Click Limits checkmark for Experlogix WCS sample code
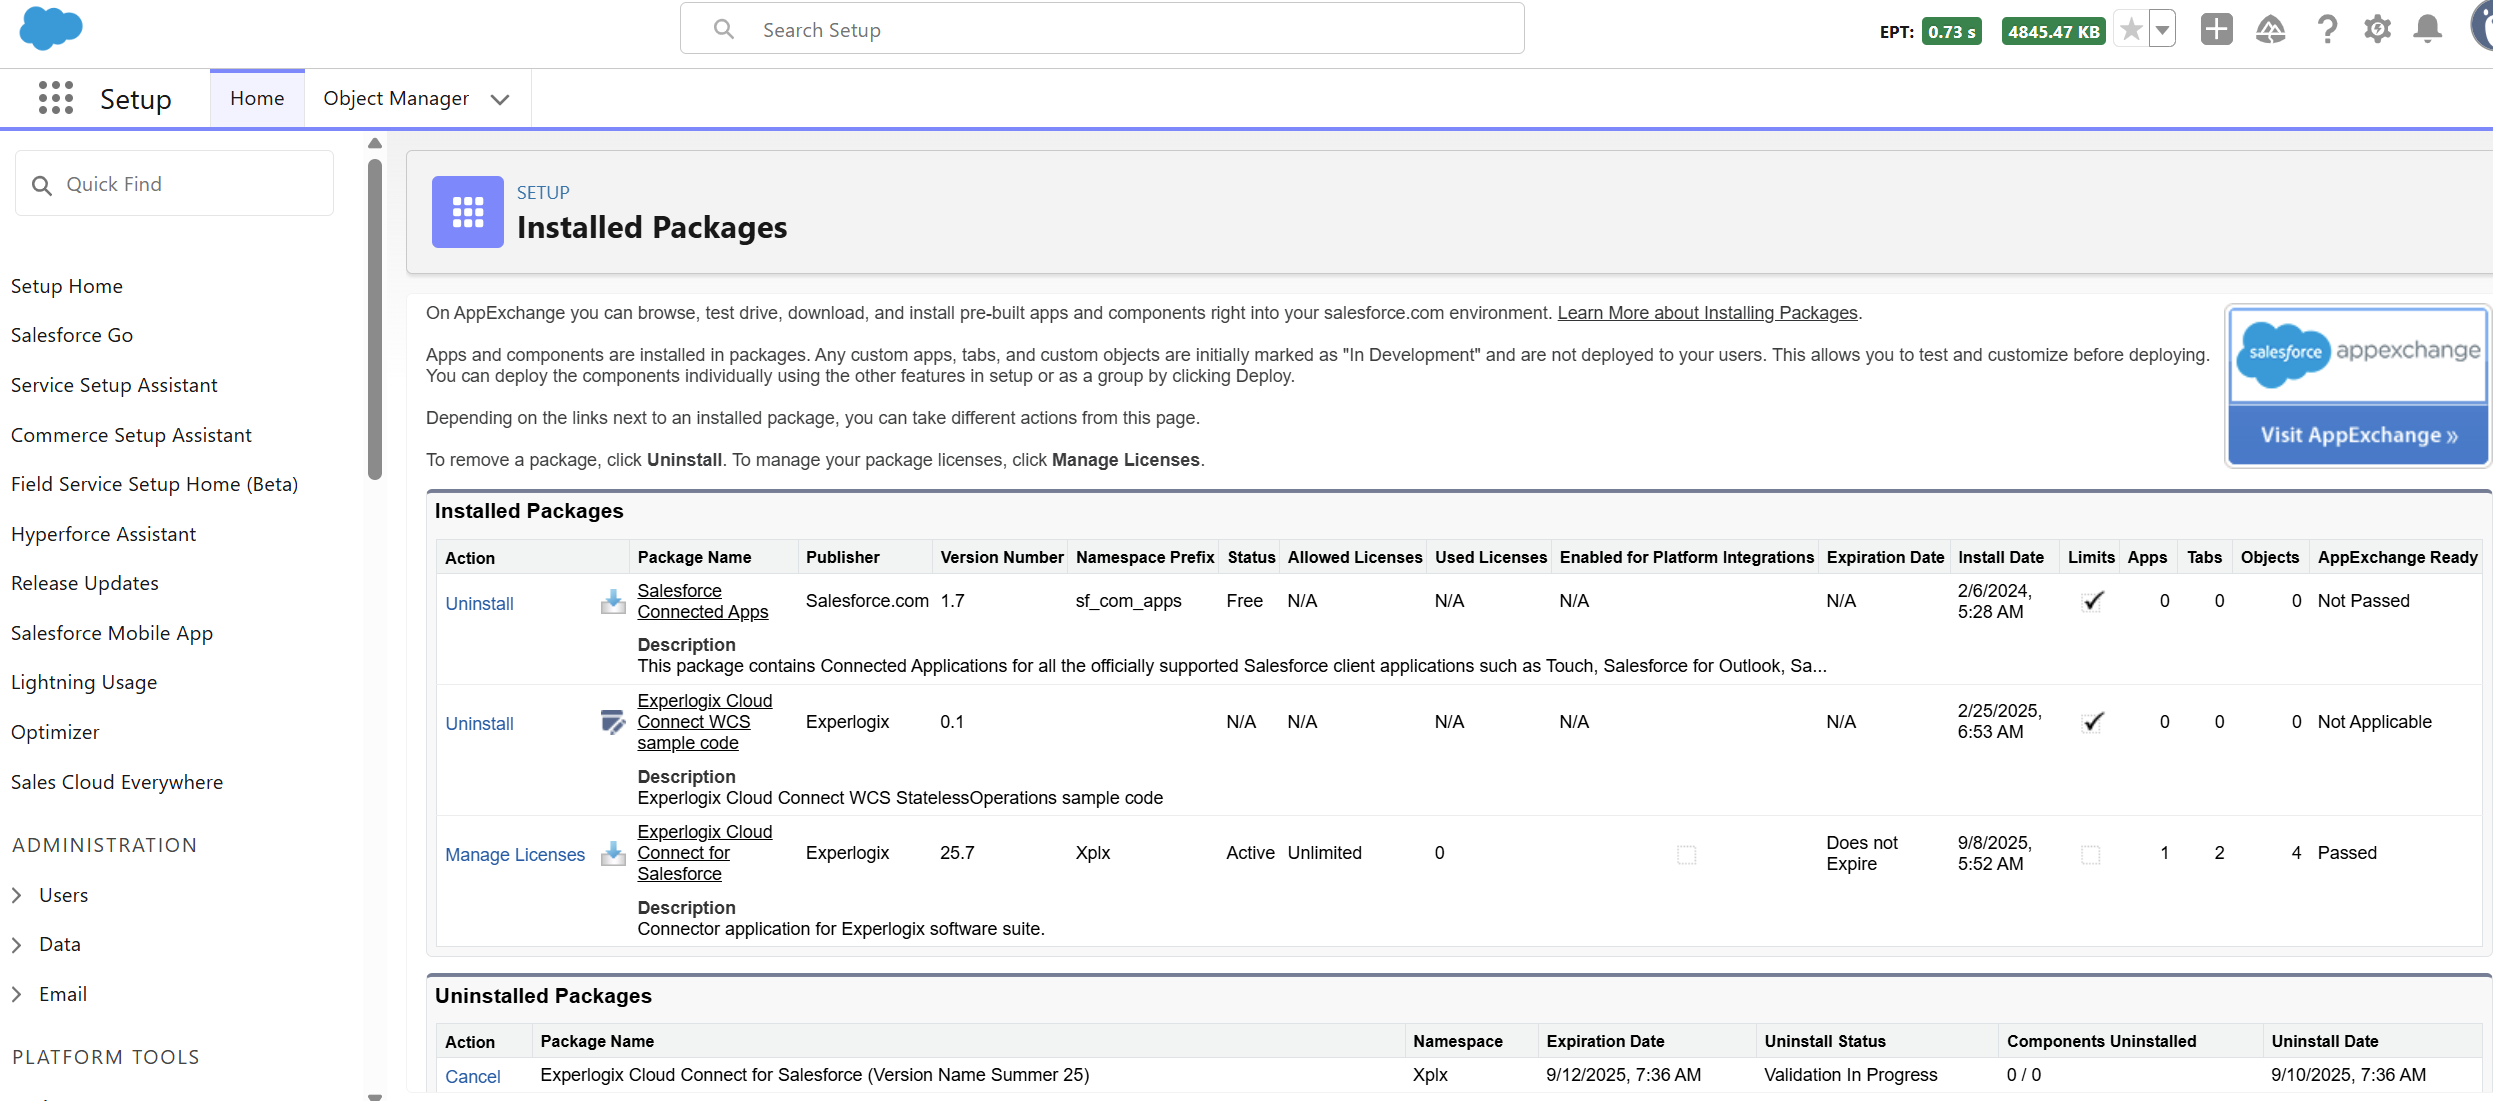The image size is (2493, 1101). click(x=2092, y=722)
